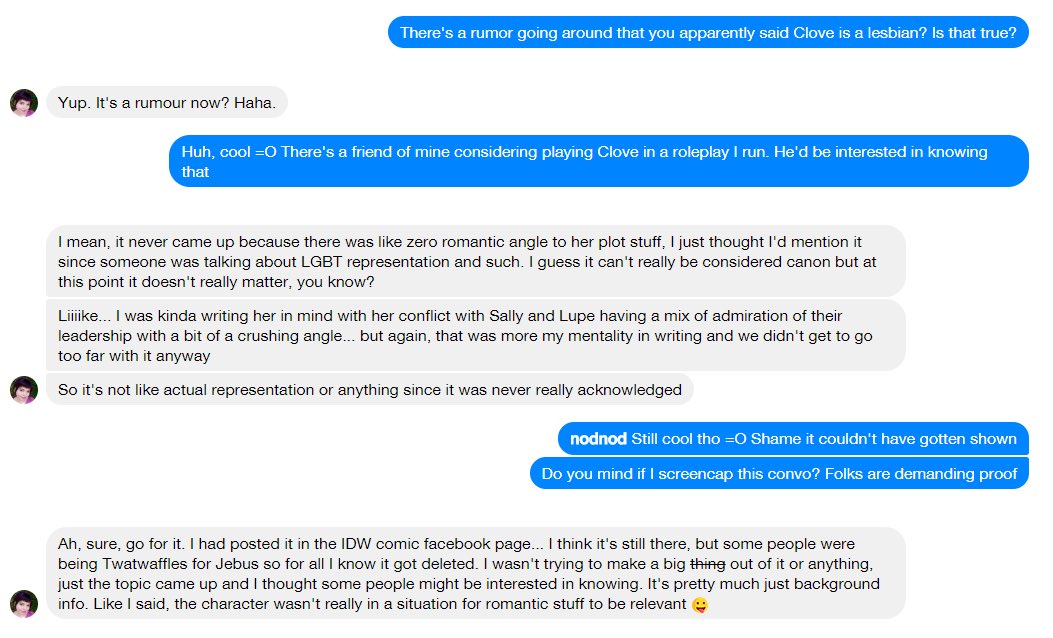Click the avatar beside "Yup. It's a rumour now?"
Screen dimensions: 1053x638
click(x=24, y=103)
